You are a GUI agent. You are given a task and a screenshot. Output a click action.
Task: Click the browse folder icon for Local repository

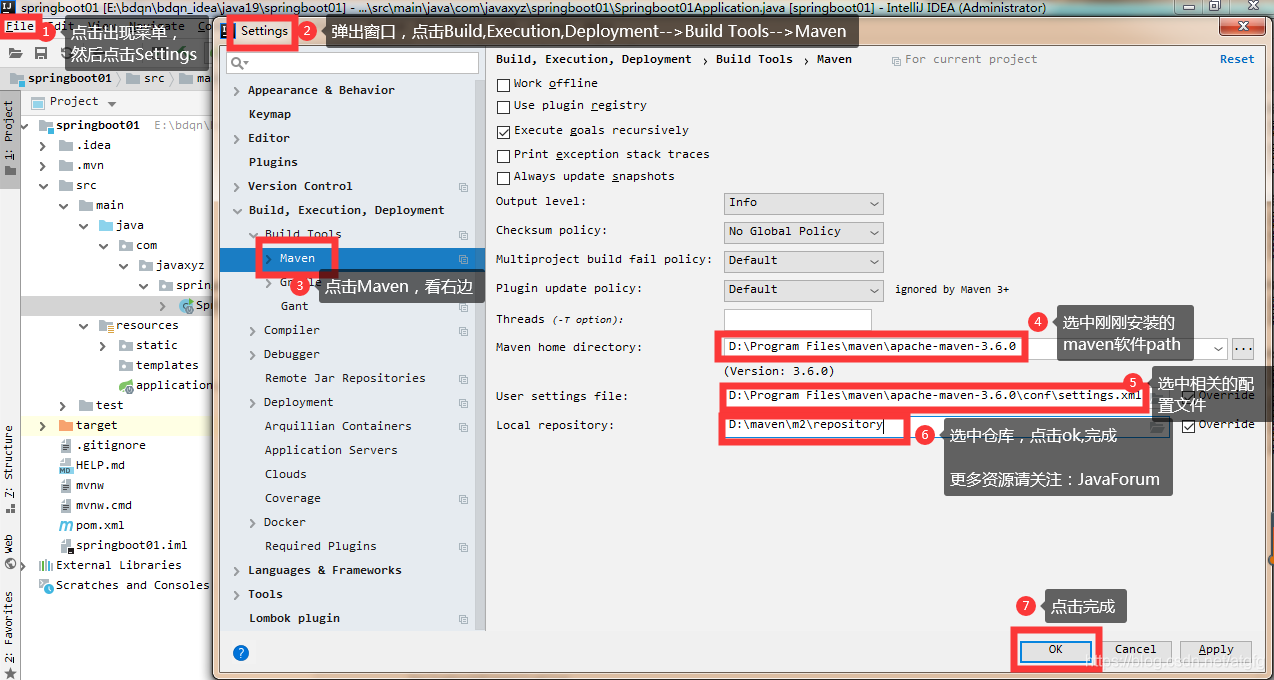pos(1158,426)
